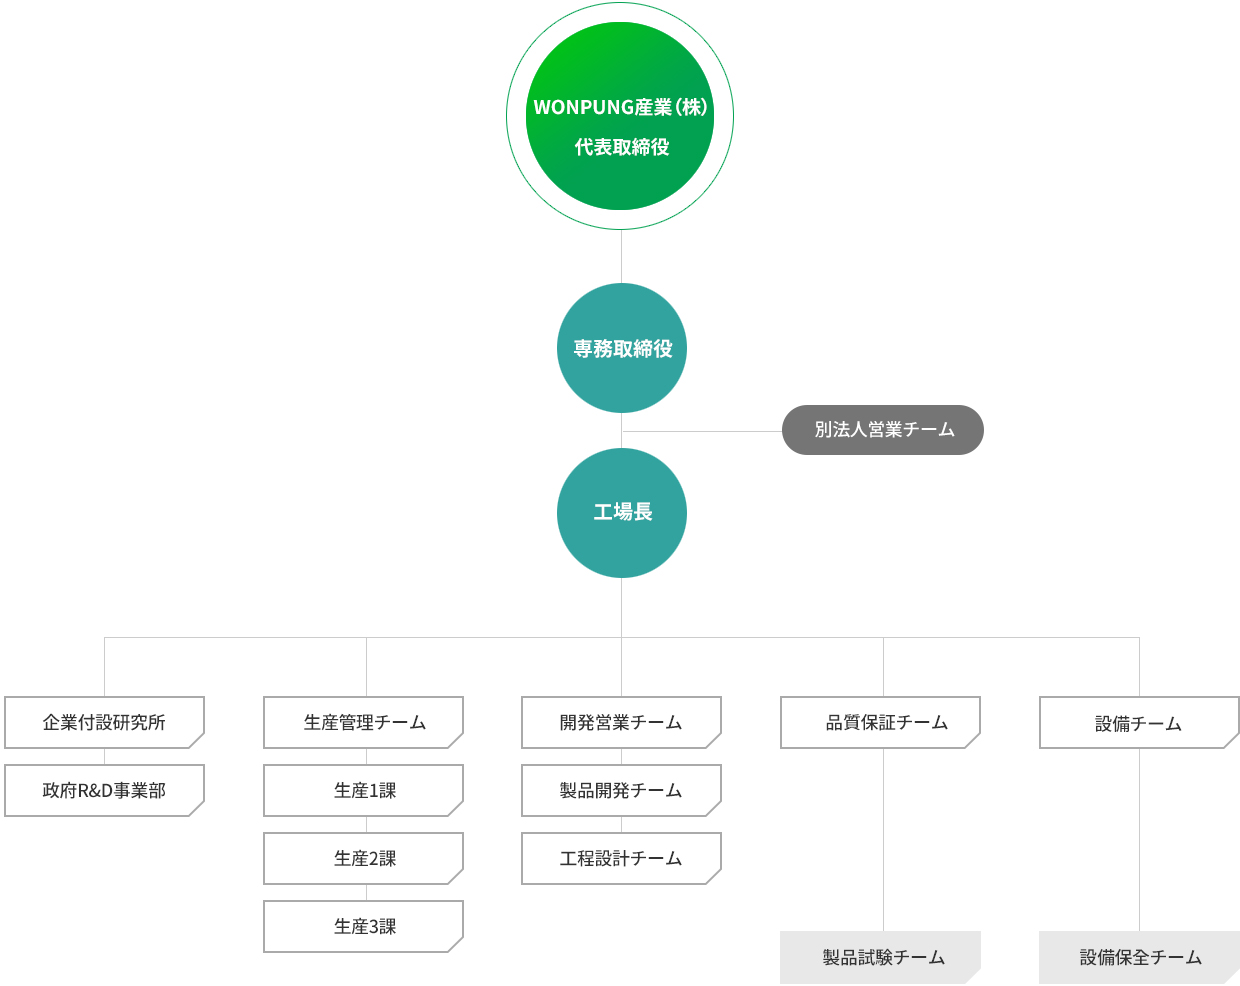
Task: Click the 設備保全チーム gray box
Action: (x=1140, y=957)
